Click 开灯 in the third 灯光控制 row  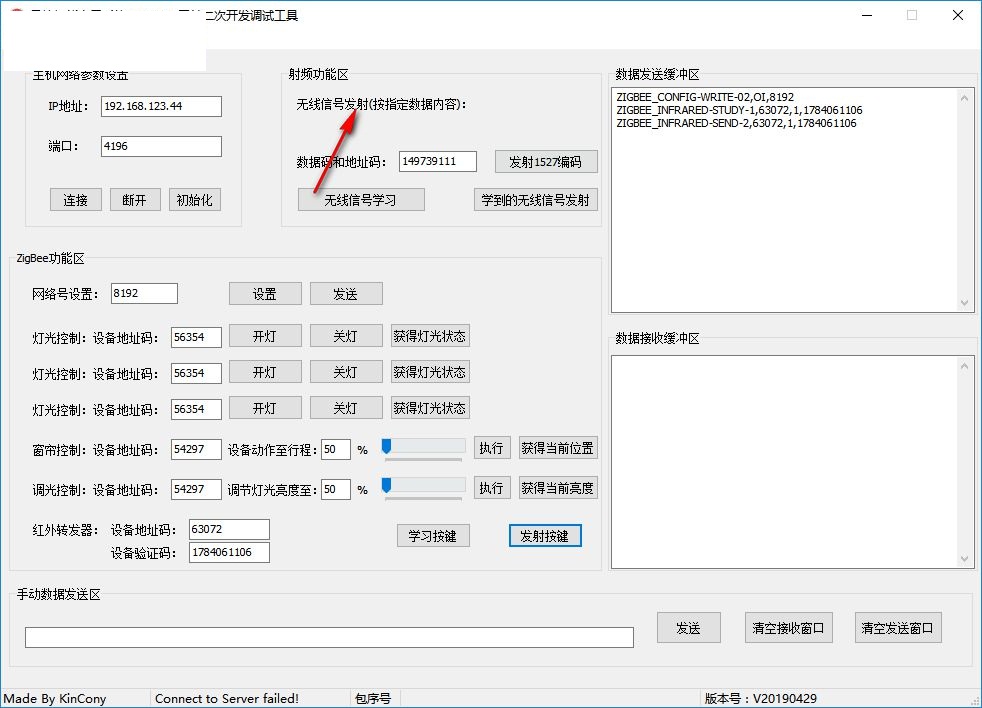point(265,408)
